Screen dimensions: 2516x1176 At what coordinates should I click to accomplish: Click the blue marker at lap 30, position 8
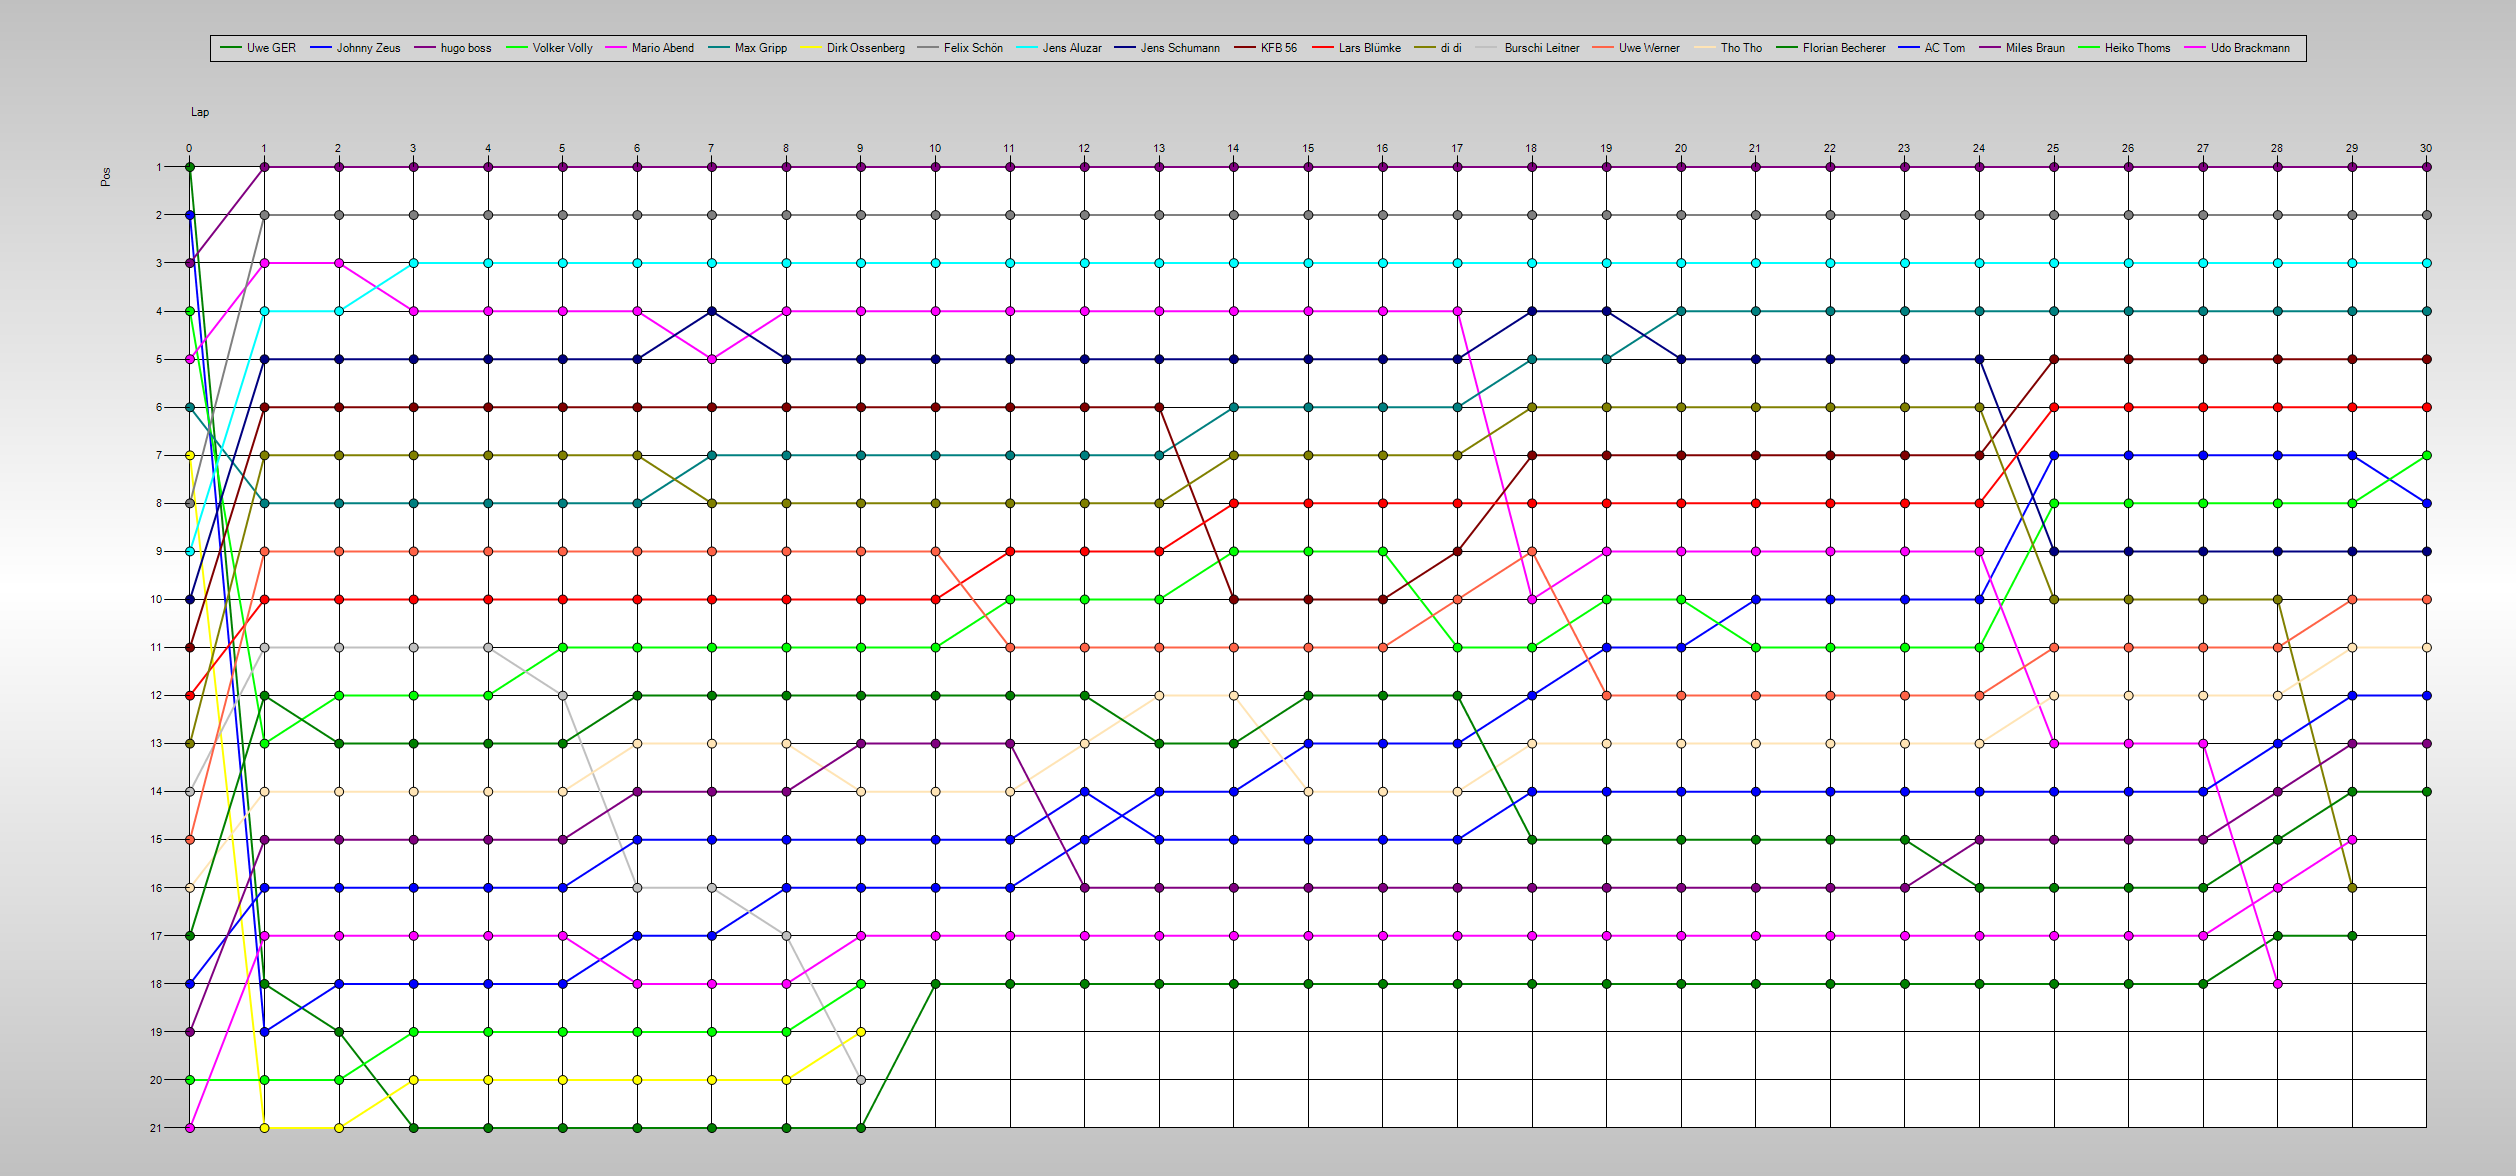2426,503
